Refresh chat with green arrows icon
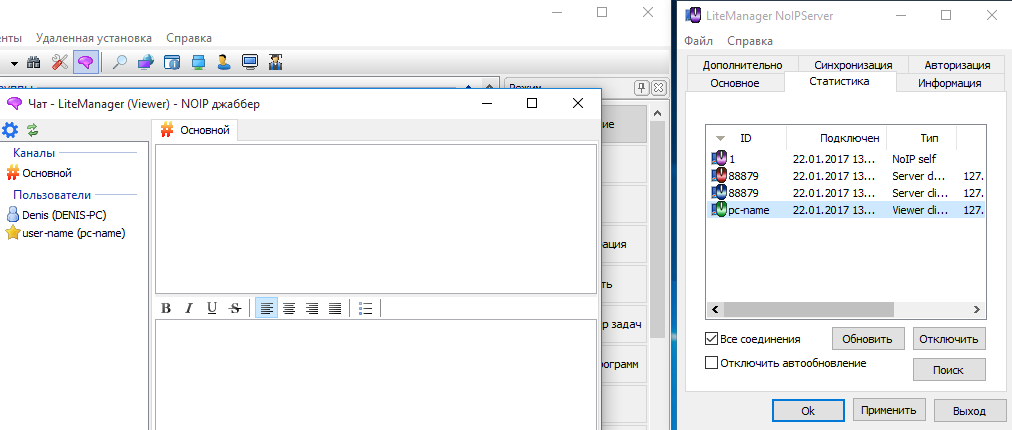 click(x=32, y=130)
